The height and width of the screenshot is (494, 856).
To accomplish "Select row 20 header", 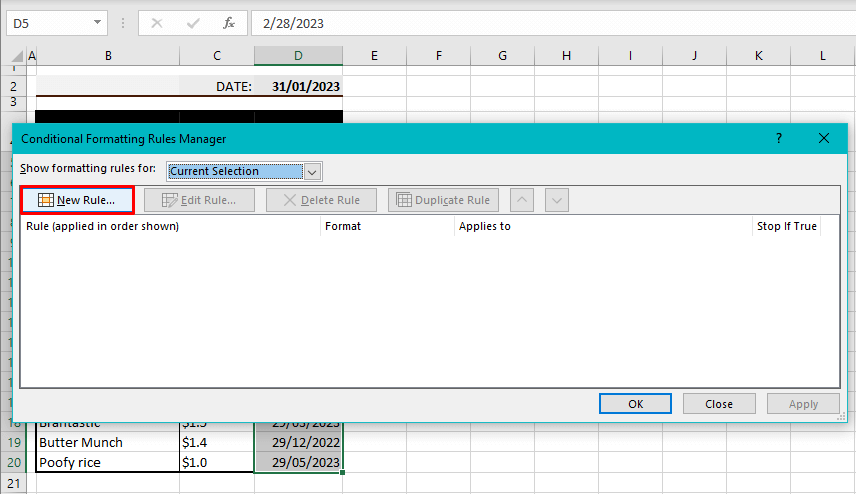I will pyautogui.click(x=13, y=462).
